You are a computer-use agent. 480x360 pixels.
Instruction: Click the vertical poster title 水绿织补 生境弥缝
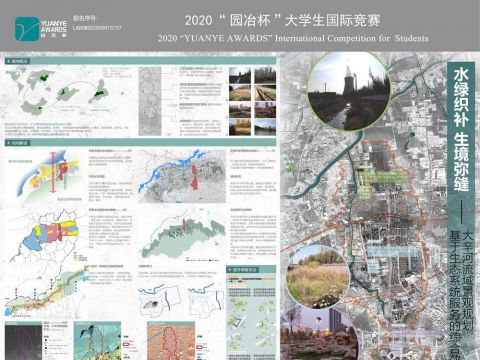coord(461,130)
